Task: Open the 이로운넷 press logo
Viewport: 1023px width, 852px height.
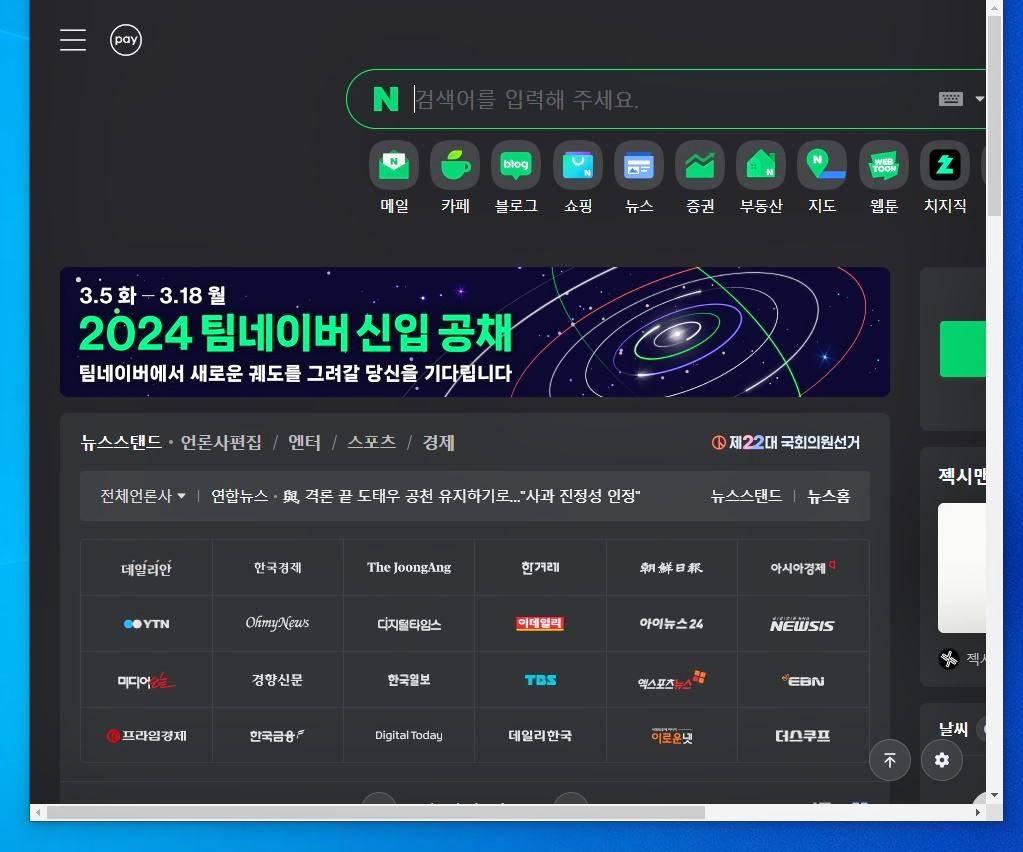Action: tap(671, 735)
